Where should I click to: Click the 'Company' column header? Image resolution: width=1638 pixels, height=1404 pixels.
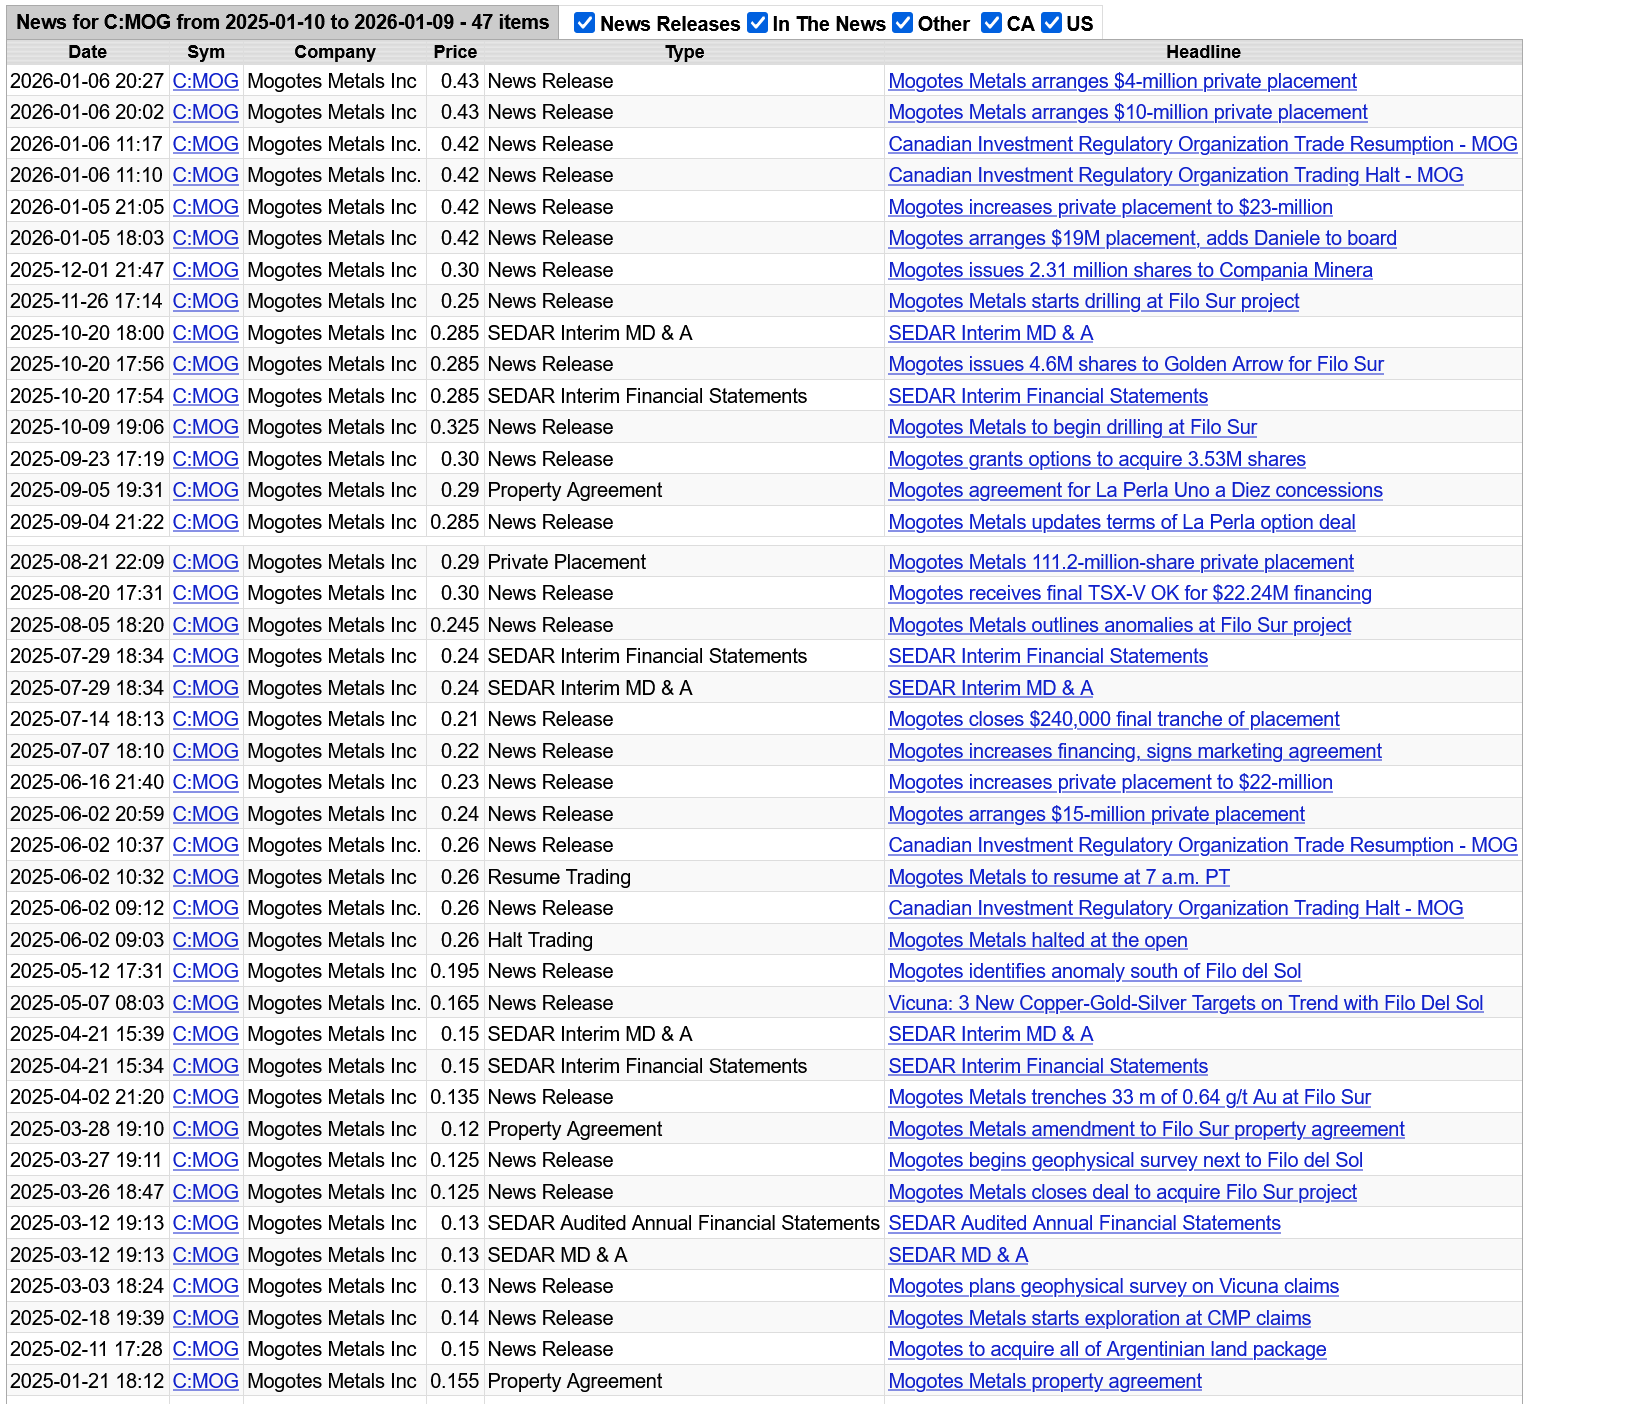[335, 52]
